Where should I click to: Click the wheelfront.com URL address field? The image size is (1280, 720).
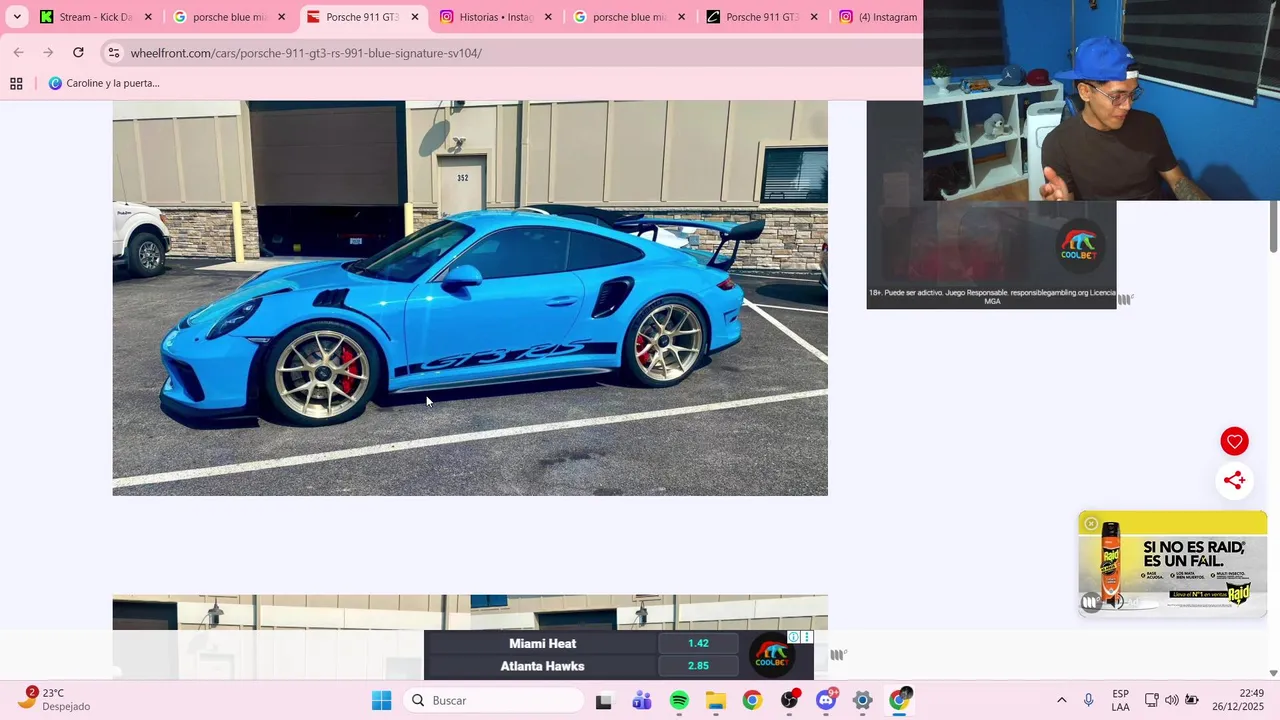(x=306, y=53)
